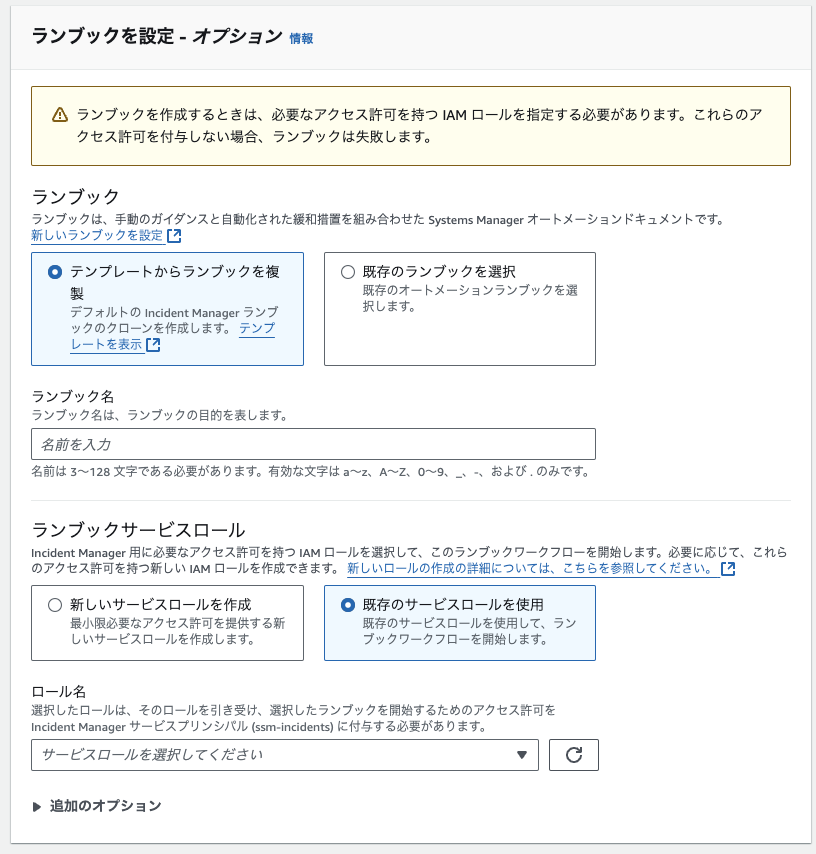The width and height of the screenshot is (816, 854).
Task: Click the 追加のオプション triangle icon
Action: 36,807
